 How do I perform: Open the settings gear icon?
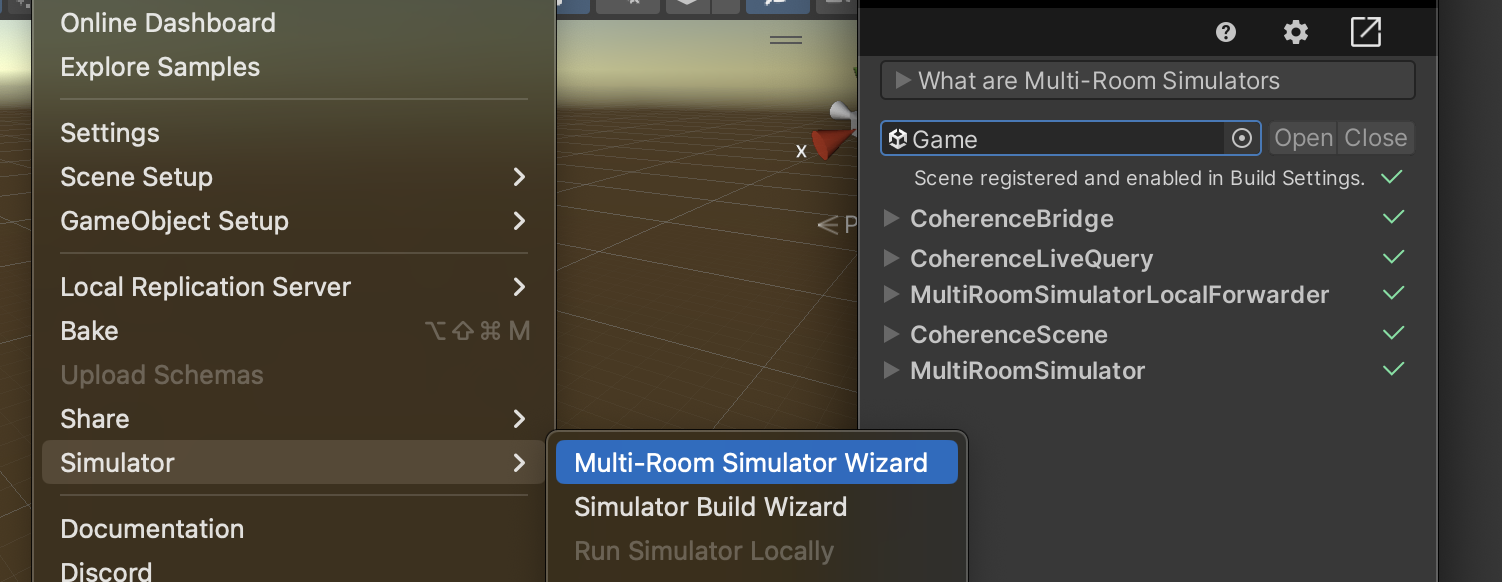(1296, 33)
